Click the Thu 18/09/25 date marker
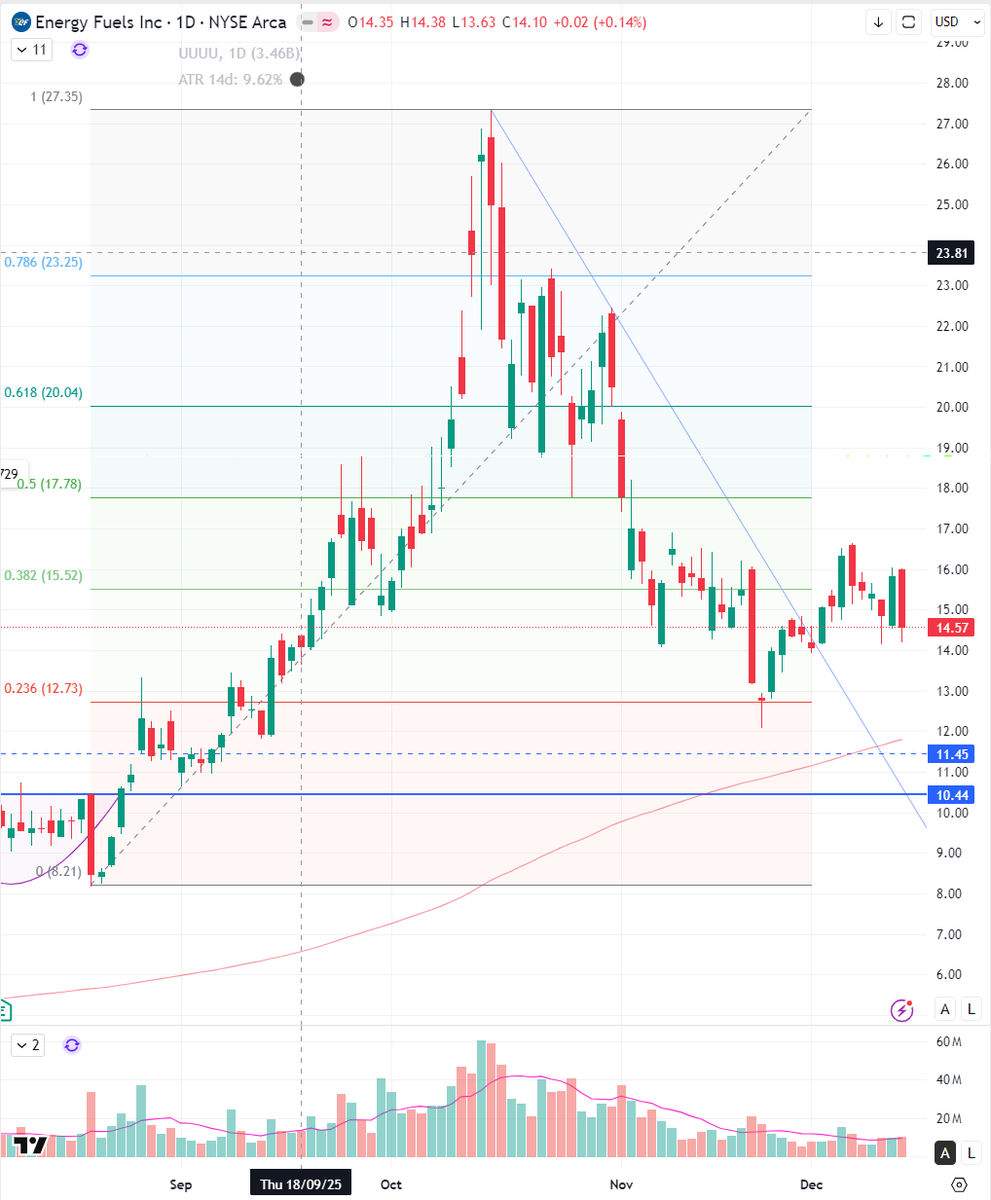The width and height of the screenshot is (991, 1200). point(301,1185)
